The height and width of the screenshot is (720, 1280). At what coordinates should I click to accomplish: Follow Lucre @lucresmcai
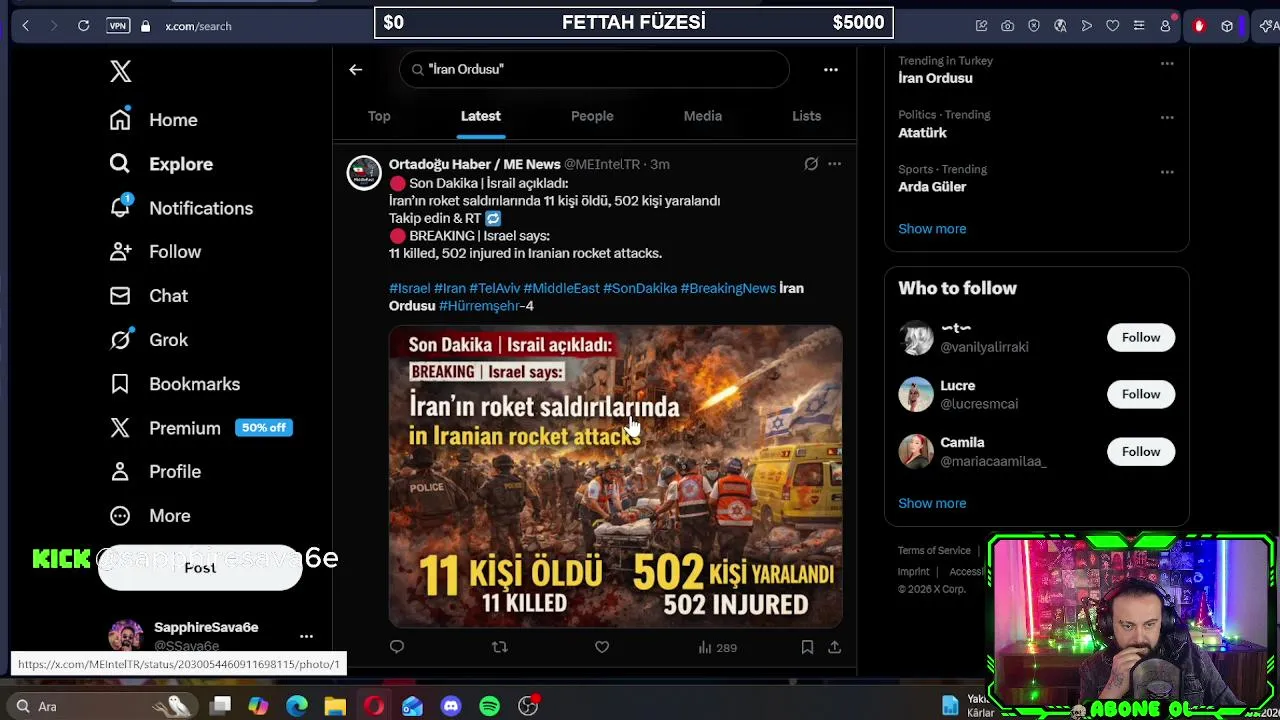point(1140,394)
